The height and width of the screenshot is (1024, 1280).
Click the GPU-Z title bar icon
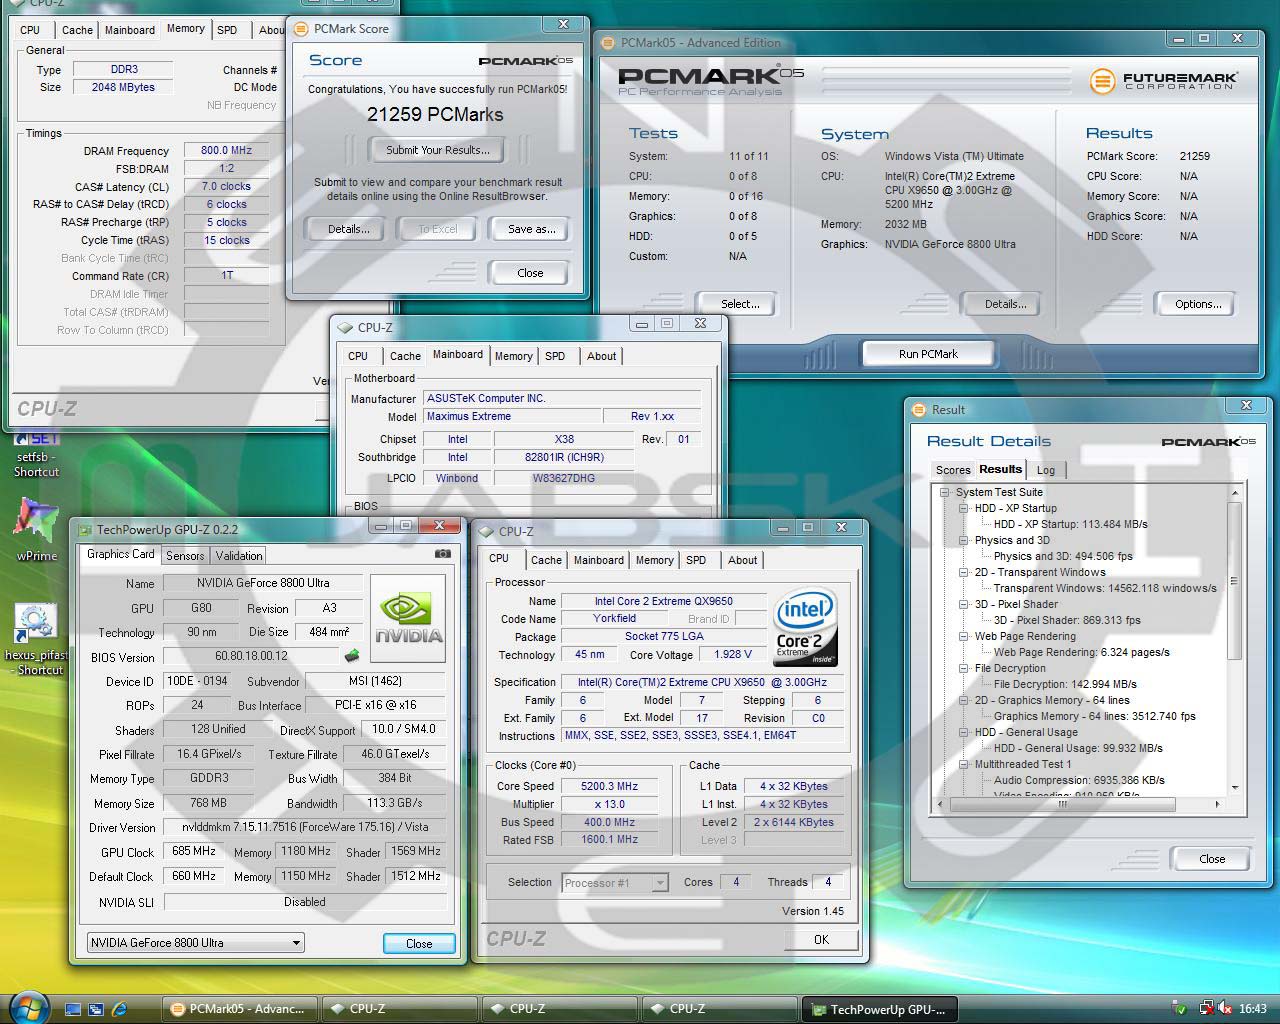tap(83, 529)
